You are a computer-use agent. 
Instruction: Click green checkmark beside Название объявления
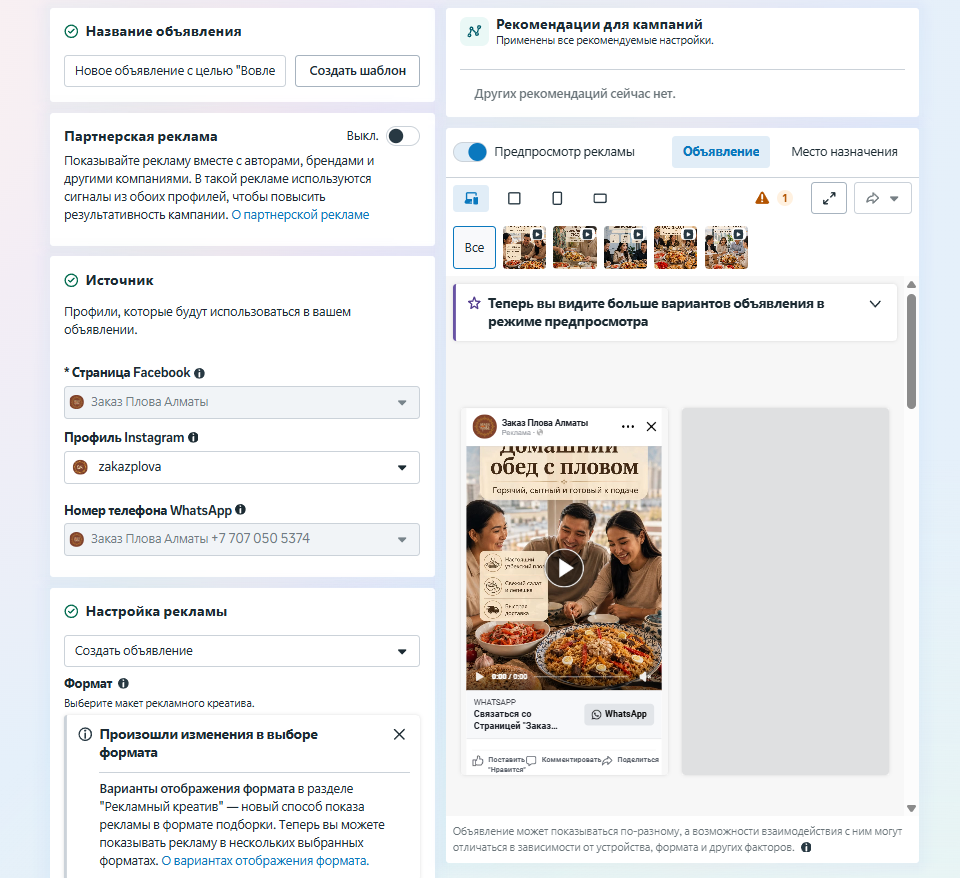(72, 31)
